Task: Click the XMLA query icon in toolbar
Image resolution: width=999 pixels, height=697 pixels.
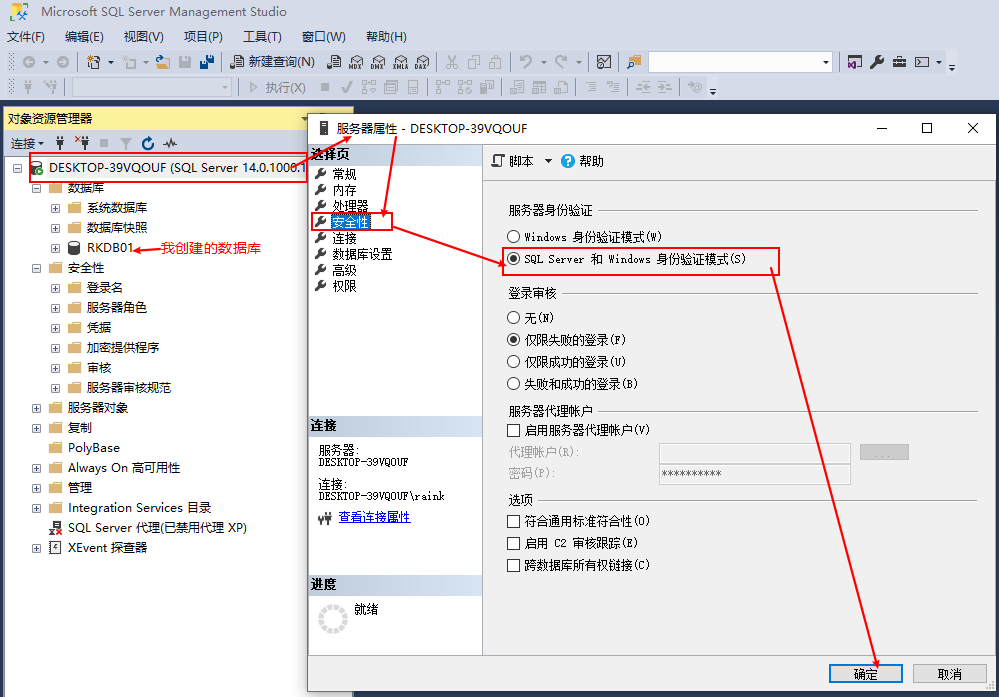Action: 400,62
